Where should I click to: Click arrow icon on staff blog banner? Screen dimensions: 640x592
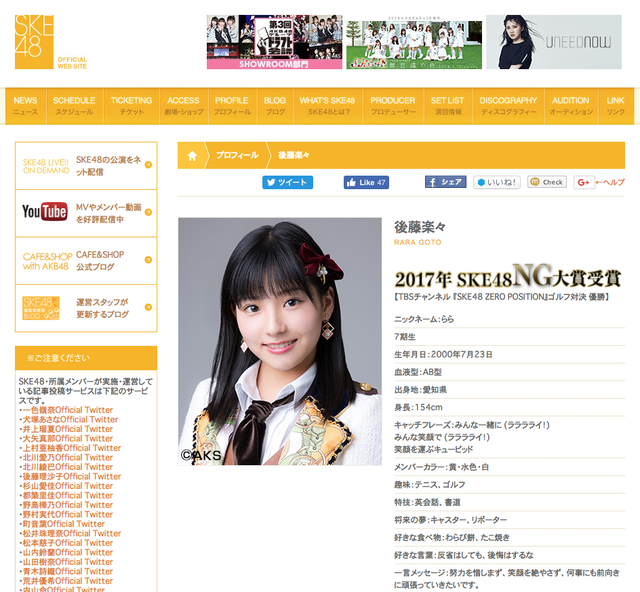148,307
